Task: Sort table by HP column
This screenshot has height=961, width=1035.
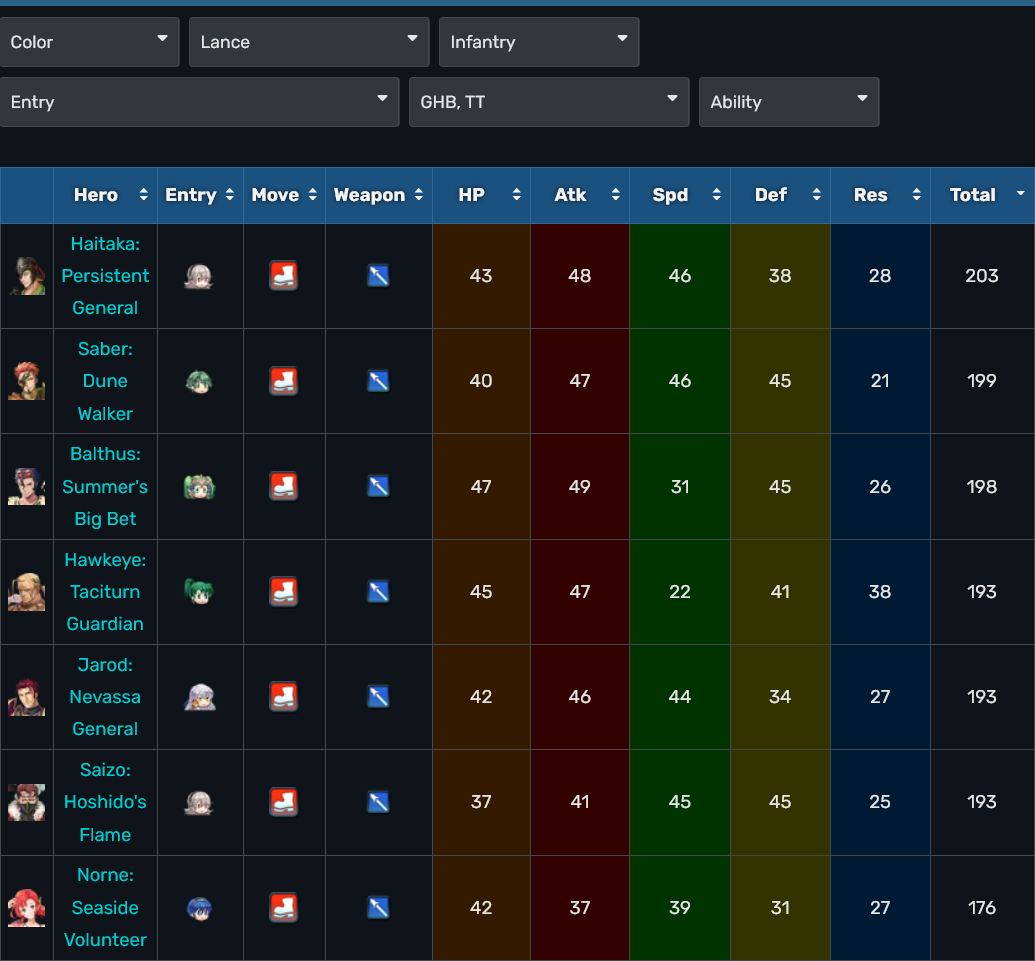Action: [481, 195]
